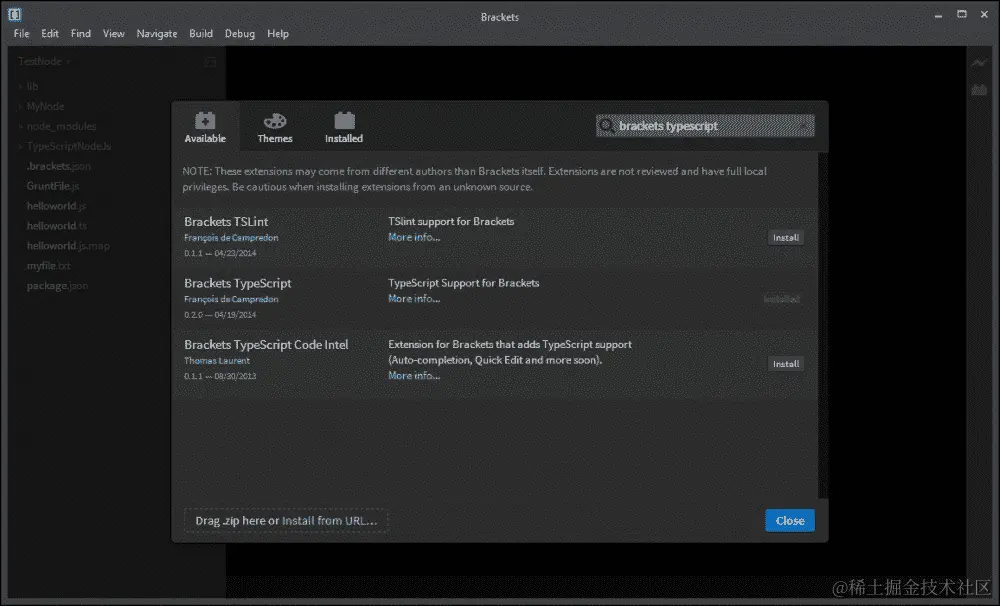Click the Live Preview lightning icon
Image resolution: width=1000 pixels, height=606 pixels.
pyautogui.click(x=979, y=63)
